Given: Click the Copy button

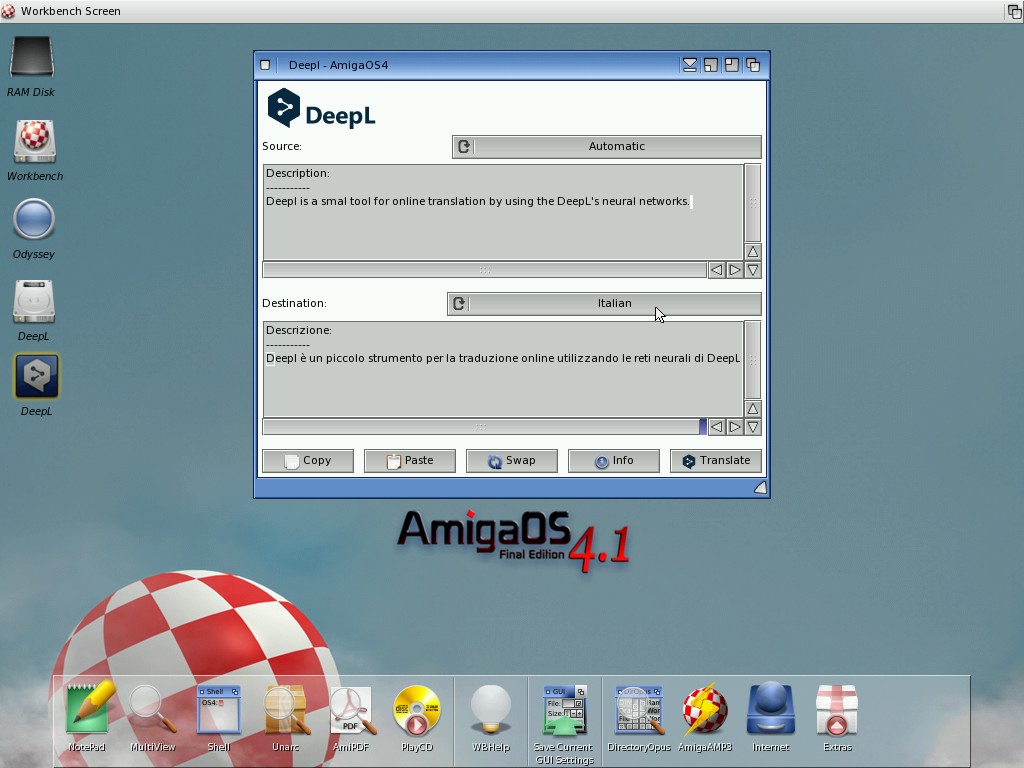Looking at the screenshot, I should point(307,461).
